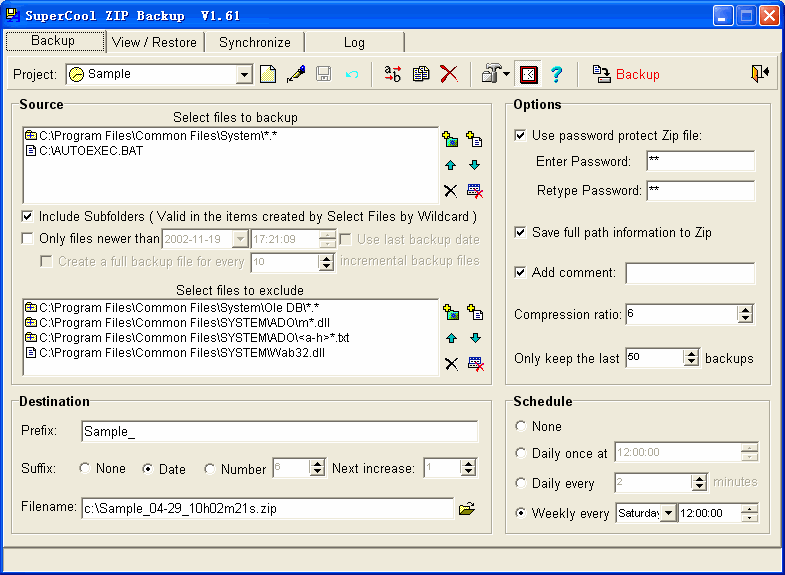Click the Prefix field containing Sample_
785x575 pixels.
(x=279, y=431)
